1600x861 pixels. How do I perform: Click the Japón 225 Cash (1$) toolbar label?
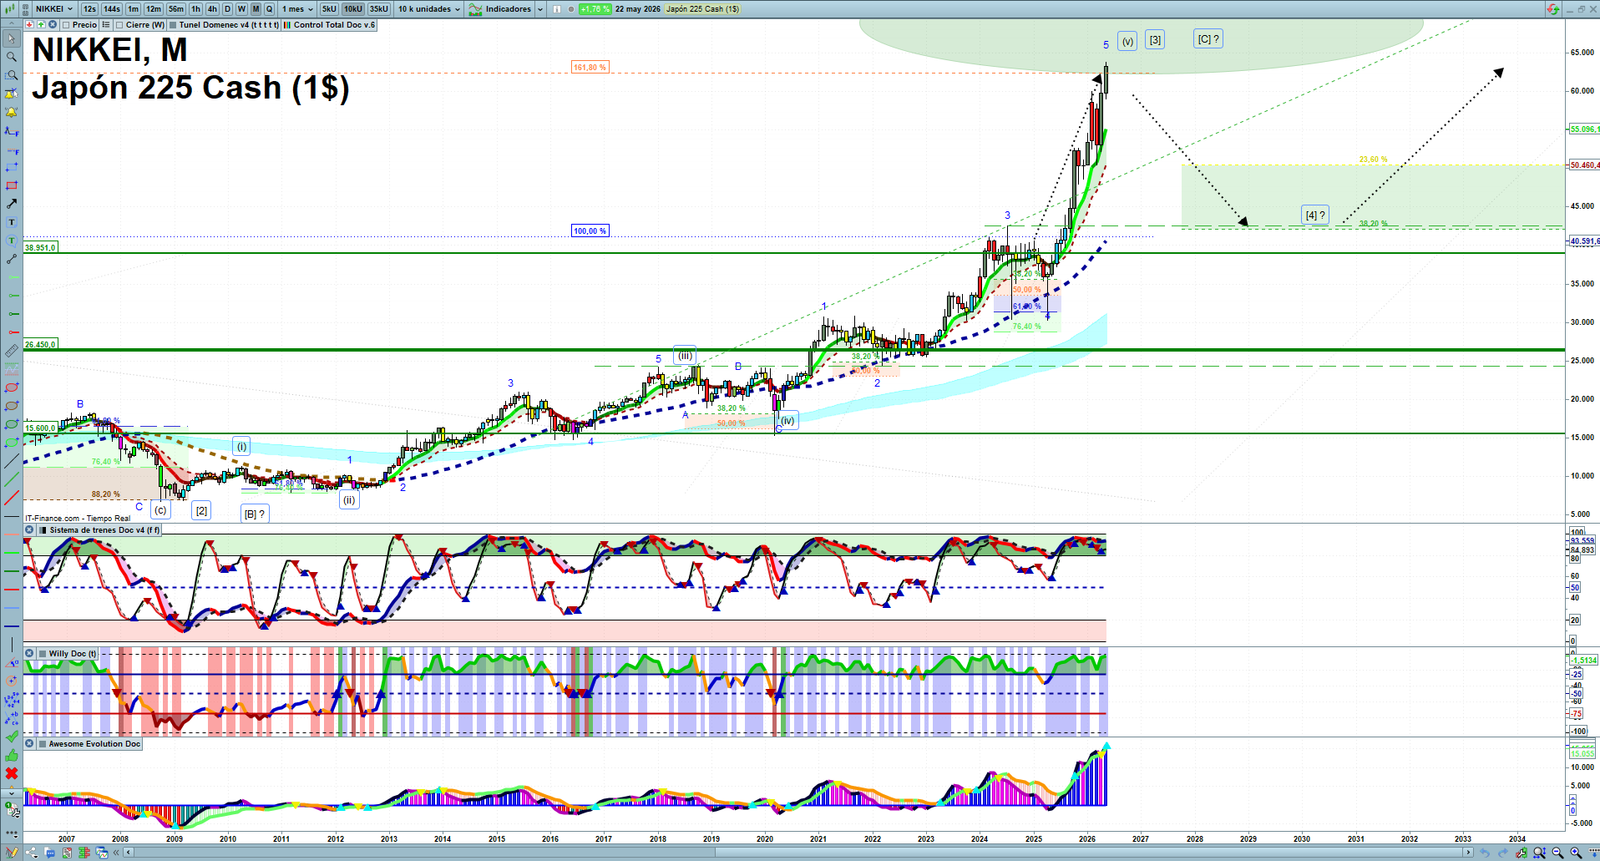(x=703, y=9)
